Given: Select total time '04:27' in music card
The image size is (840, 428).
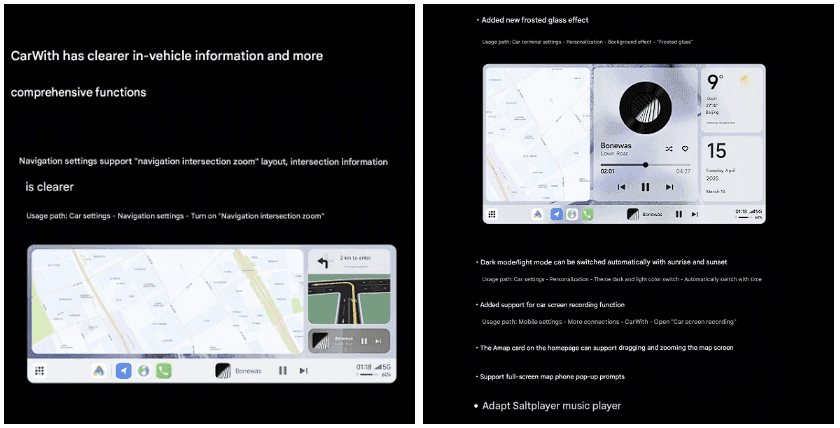Looking at the screenshot, I should (x=683, y=171).
